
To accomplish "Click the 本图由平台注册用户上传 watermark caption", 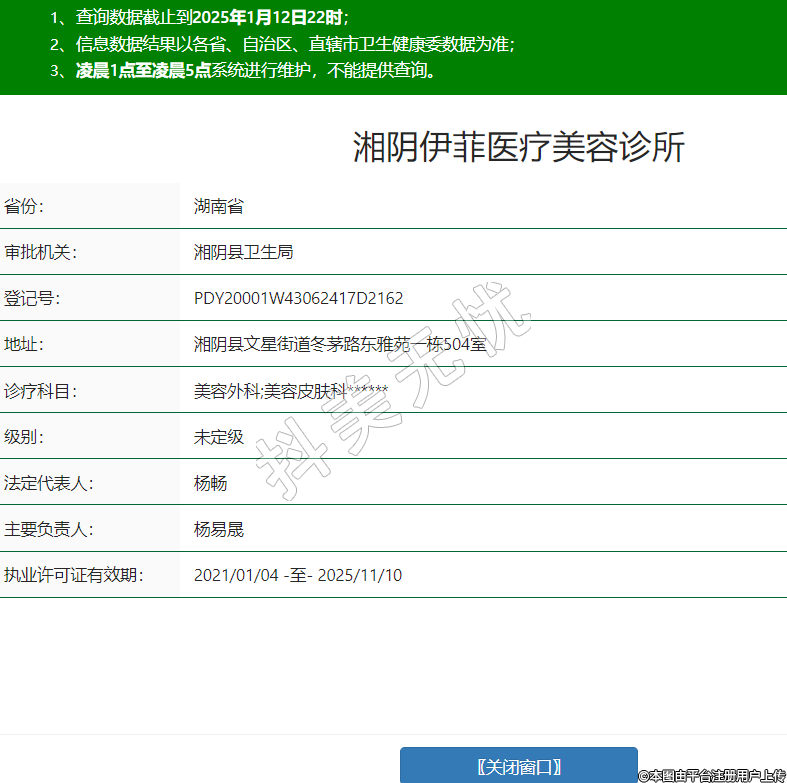I will [712, 775].
